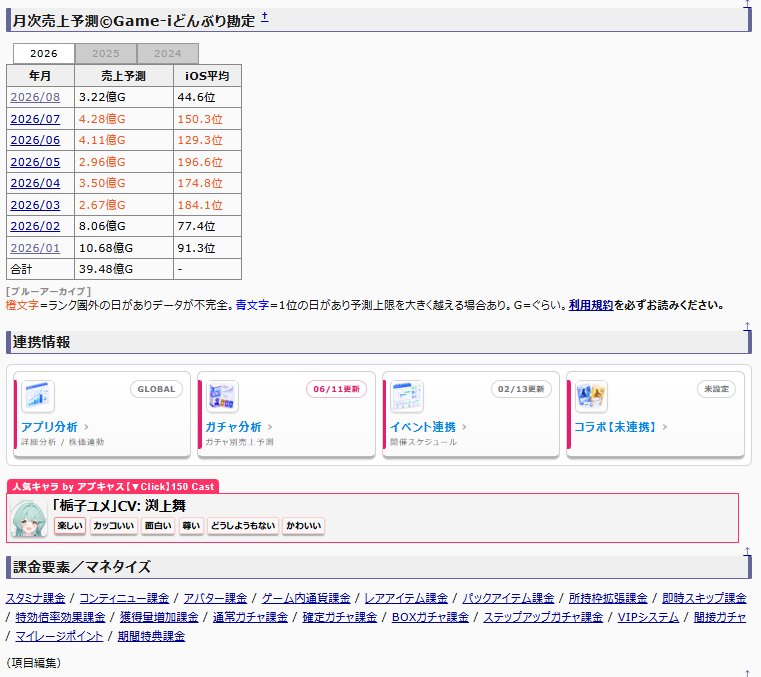This screenshot has width=761, height=677.
Task: Switch to the 2025 tab
Action: click(106, 53)
